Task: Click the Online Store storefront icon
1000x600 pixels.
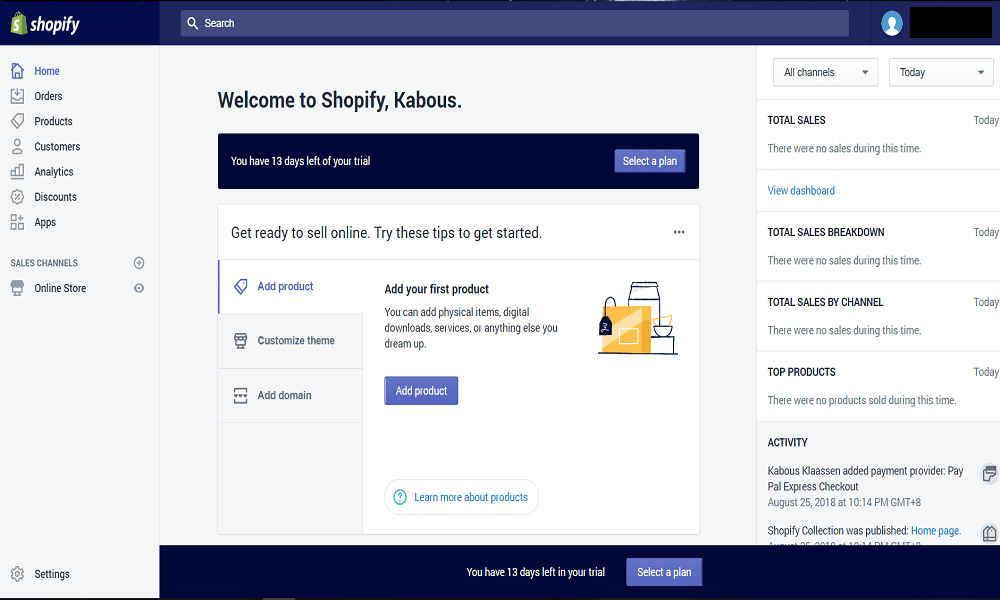Action: 17,288
